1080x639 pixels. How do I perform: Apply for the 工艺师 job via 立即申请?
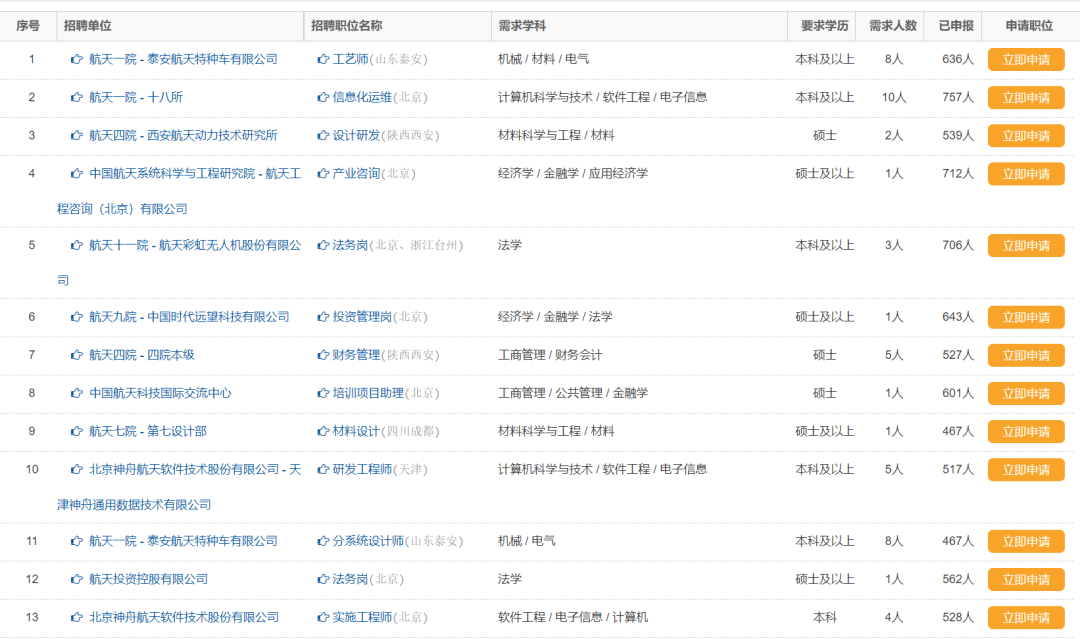[x=1025, y=59]
